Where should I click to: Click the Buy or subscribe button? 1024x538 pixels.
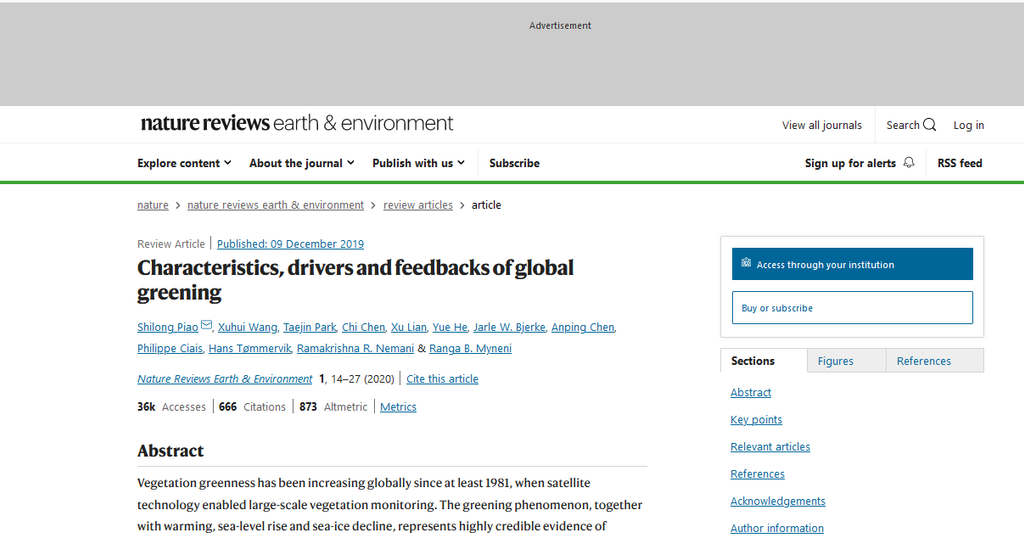point(851,308)
